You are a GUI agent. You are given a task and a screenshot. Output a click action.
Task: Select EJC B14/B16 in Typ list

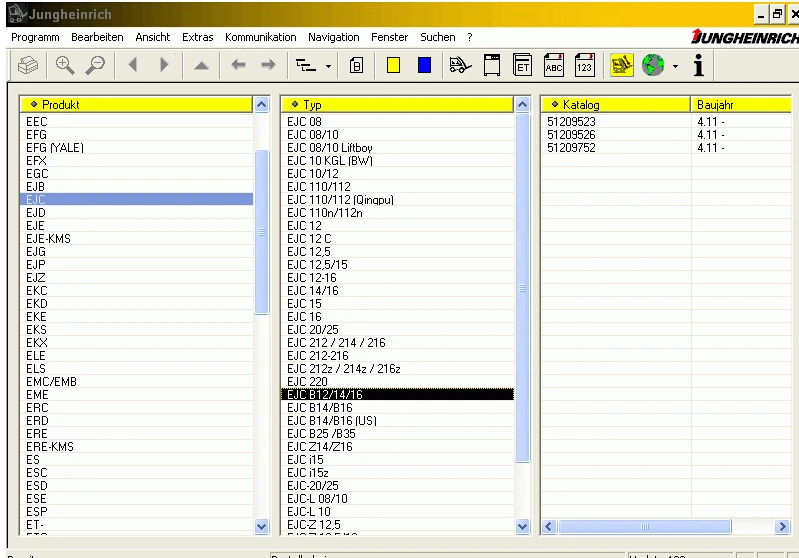(x=319, y=408)
